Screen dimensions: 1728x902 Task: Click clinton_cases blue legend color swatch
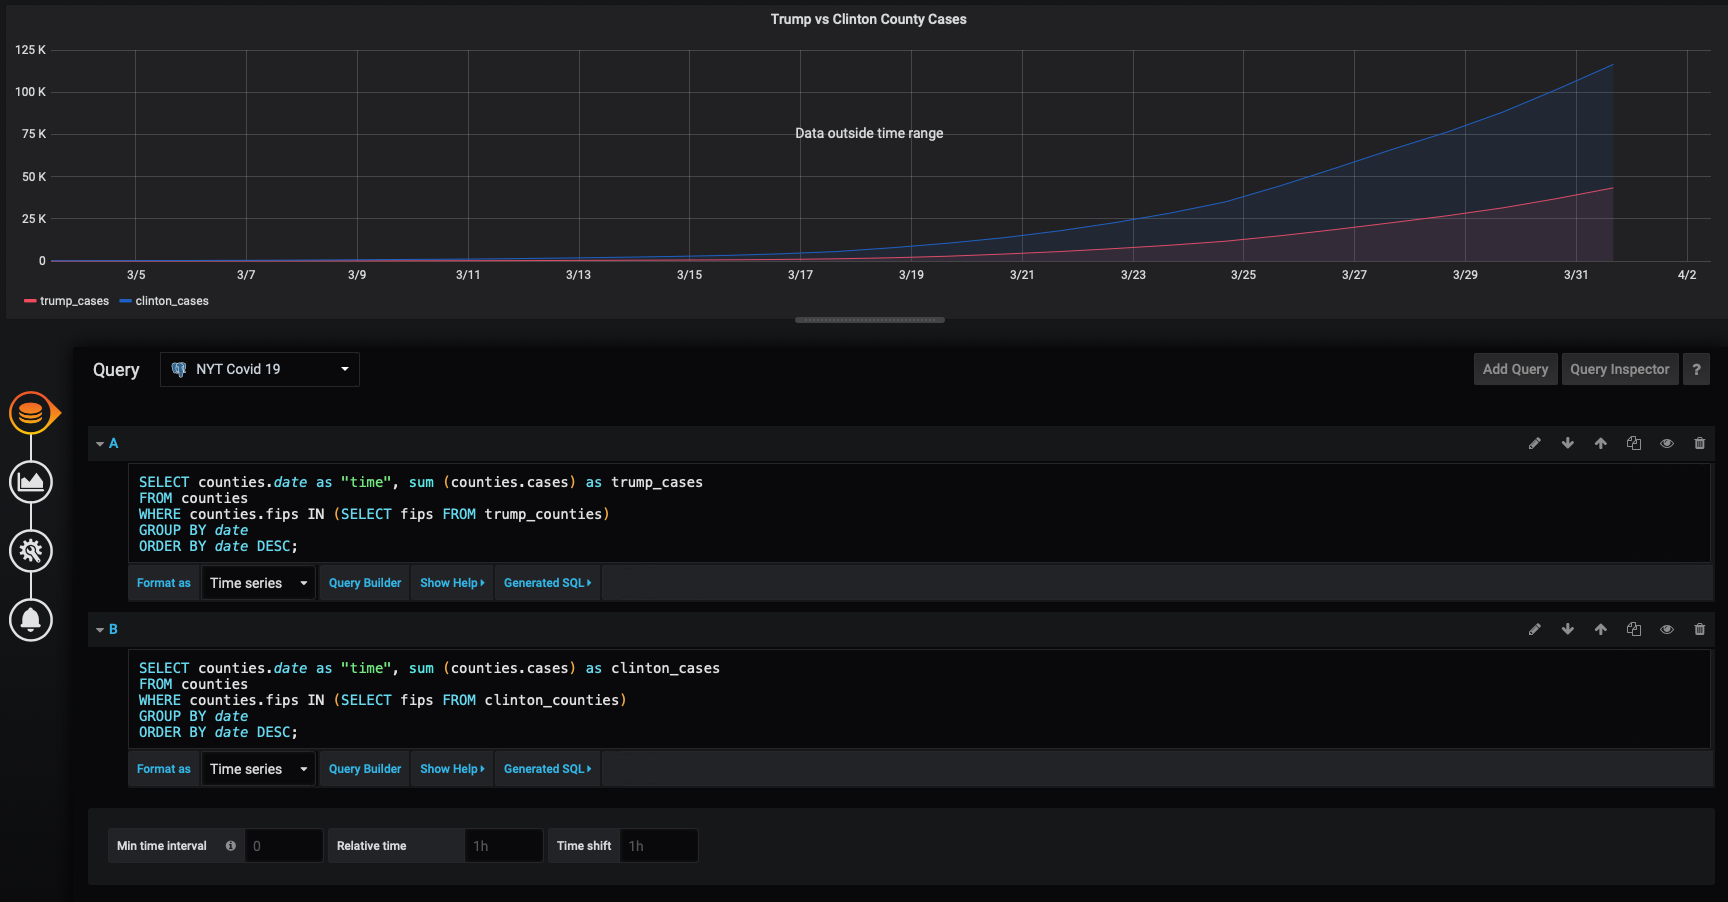(126, 301)
